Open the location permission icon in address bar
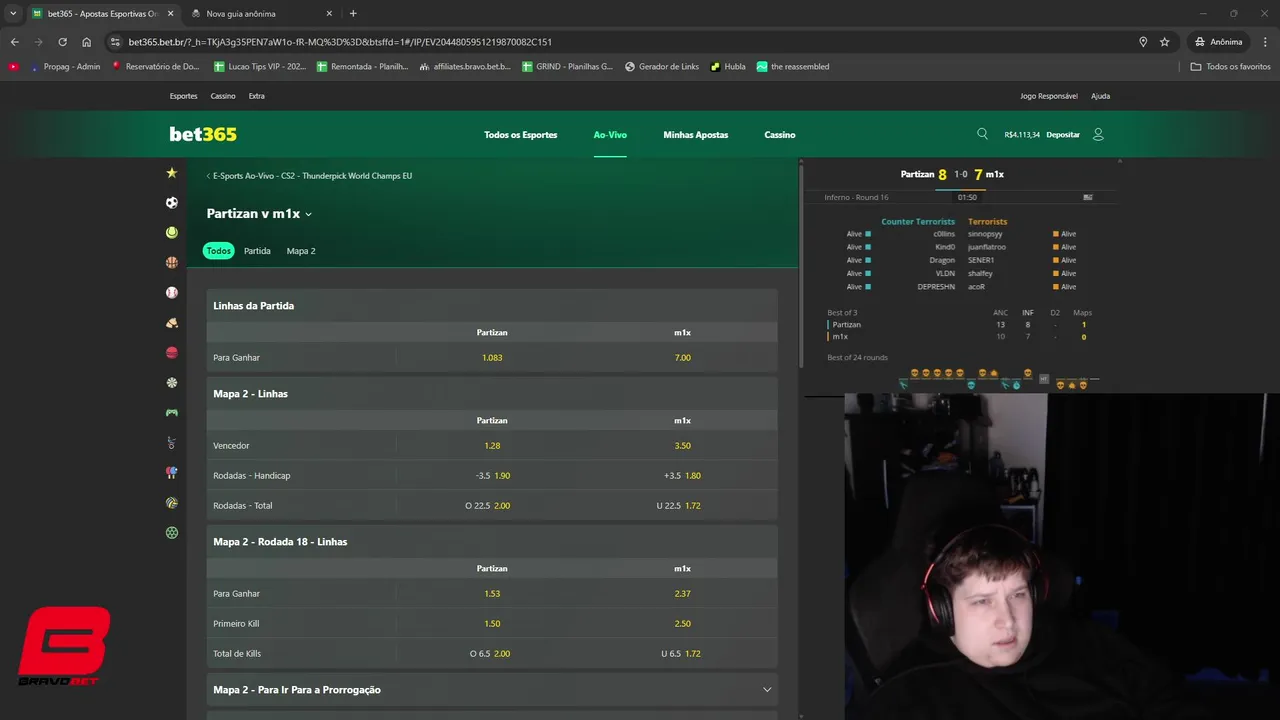The height and width of the screenshot is (720, 1280). point(1143,42)
